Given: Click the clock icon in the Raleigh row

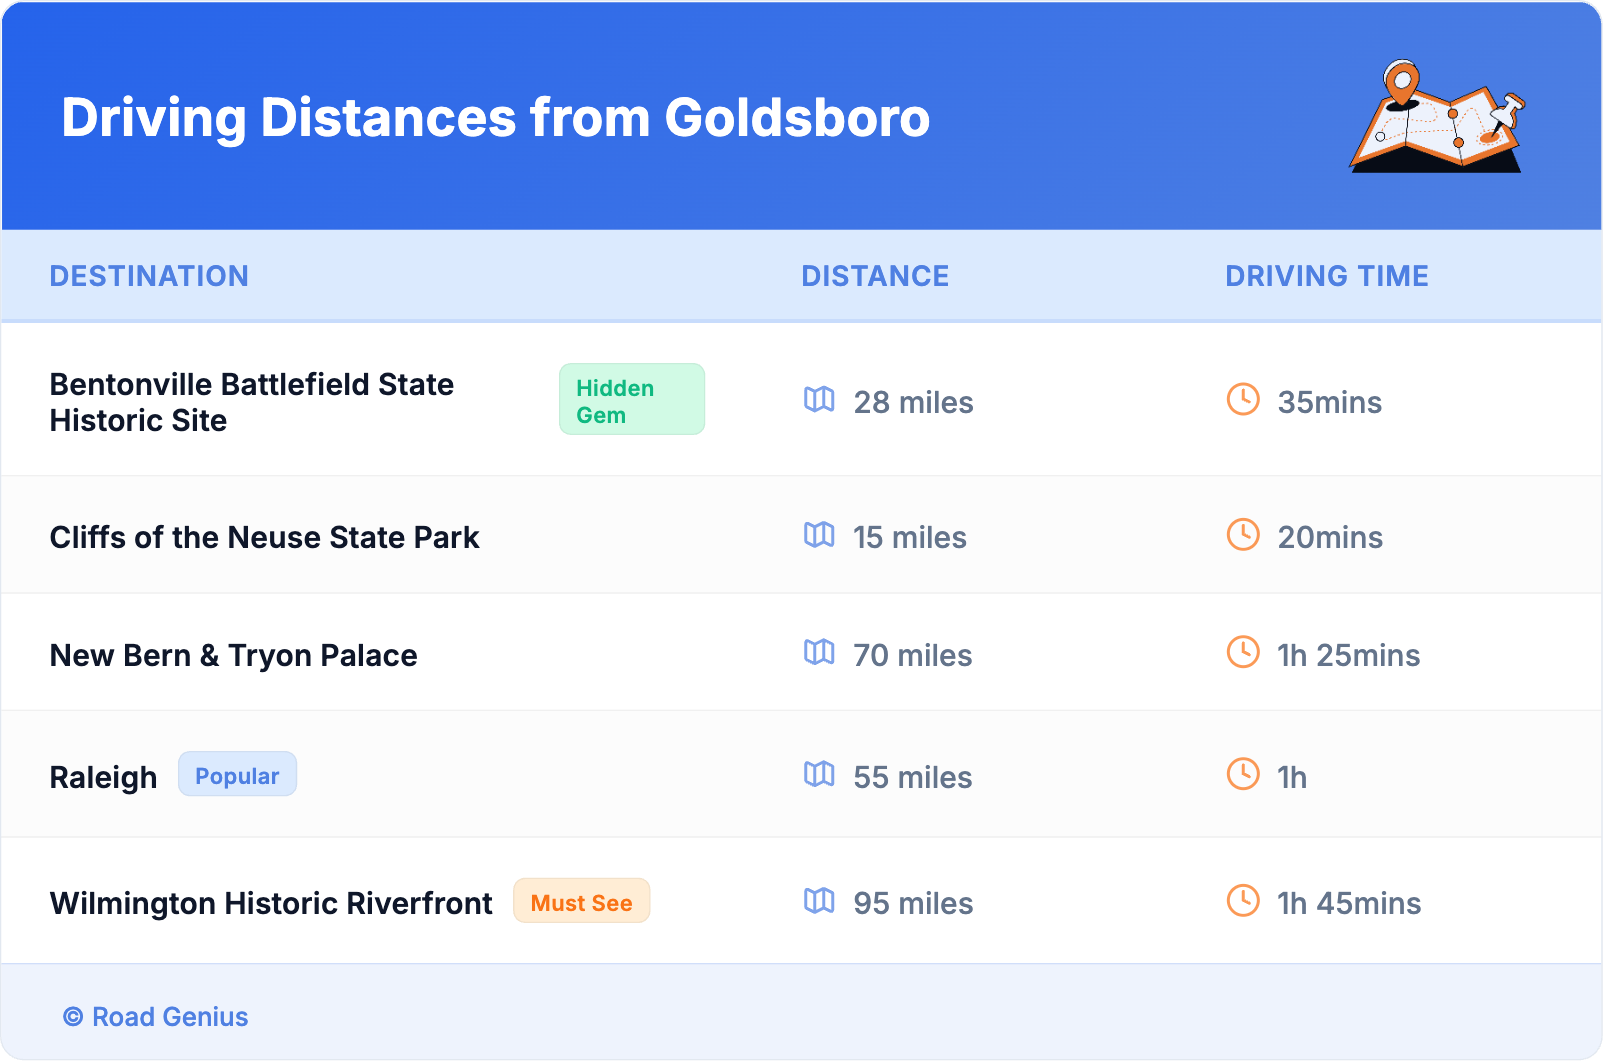Looking at the screenshot, I should (x=1243, y=775).
